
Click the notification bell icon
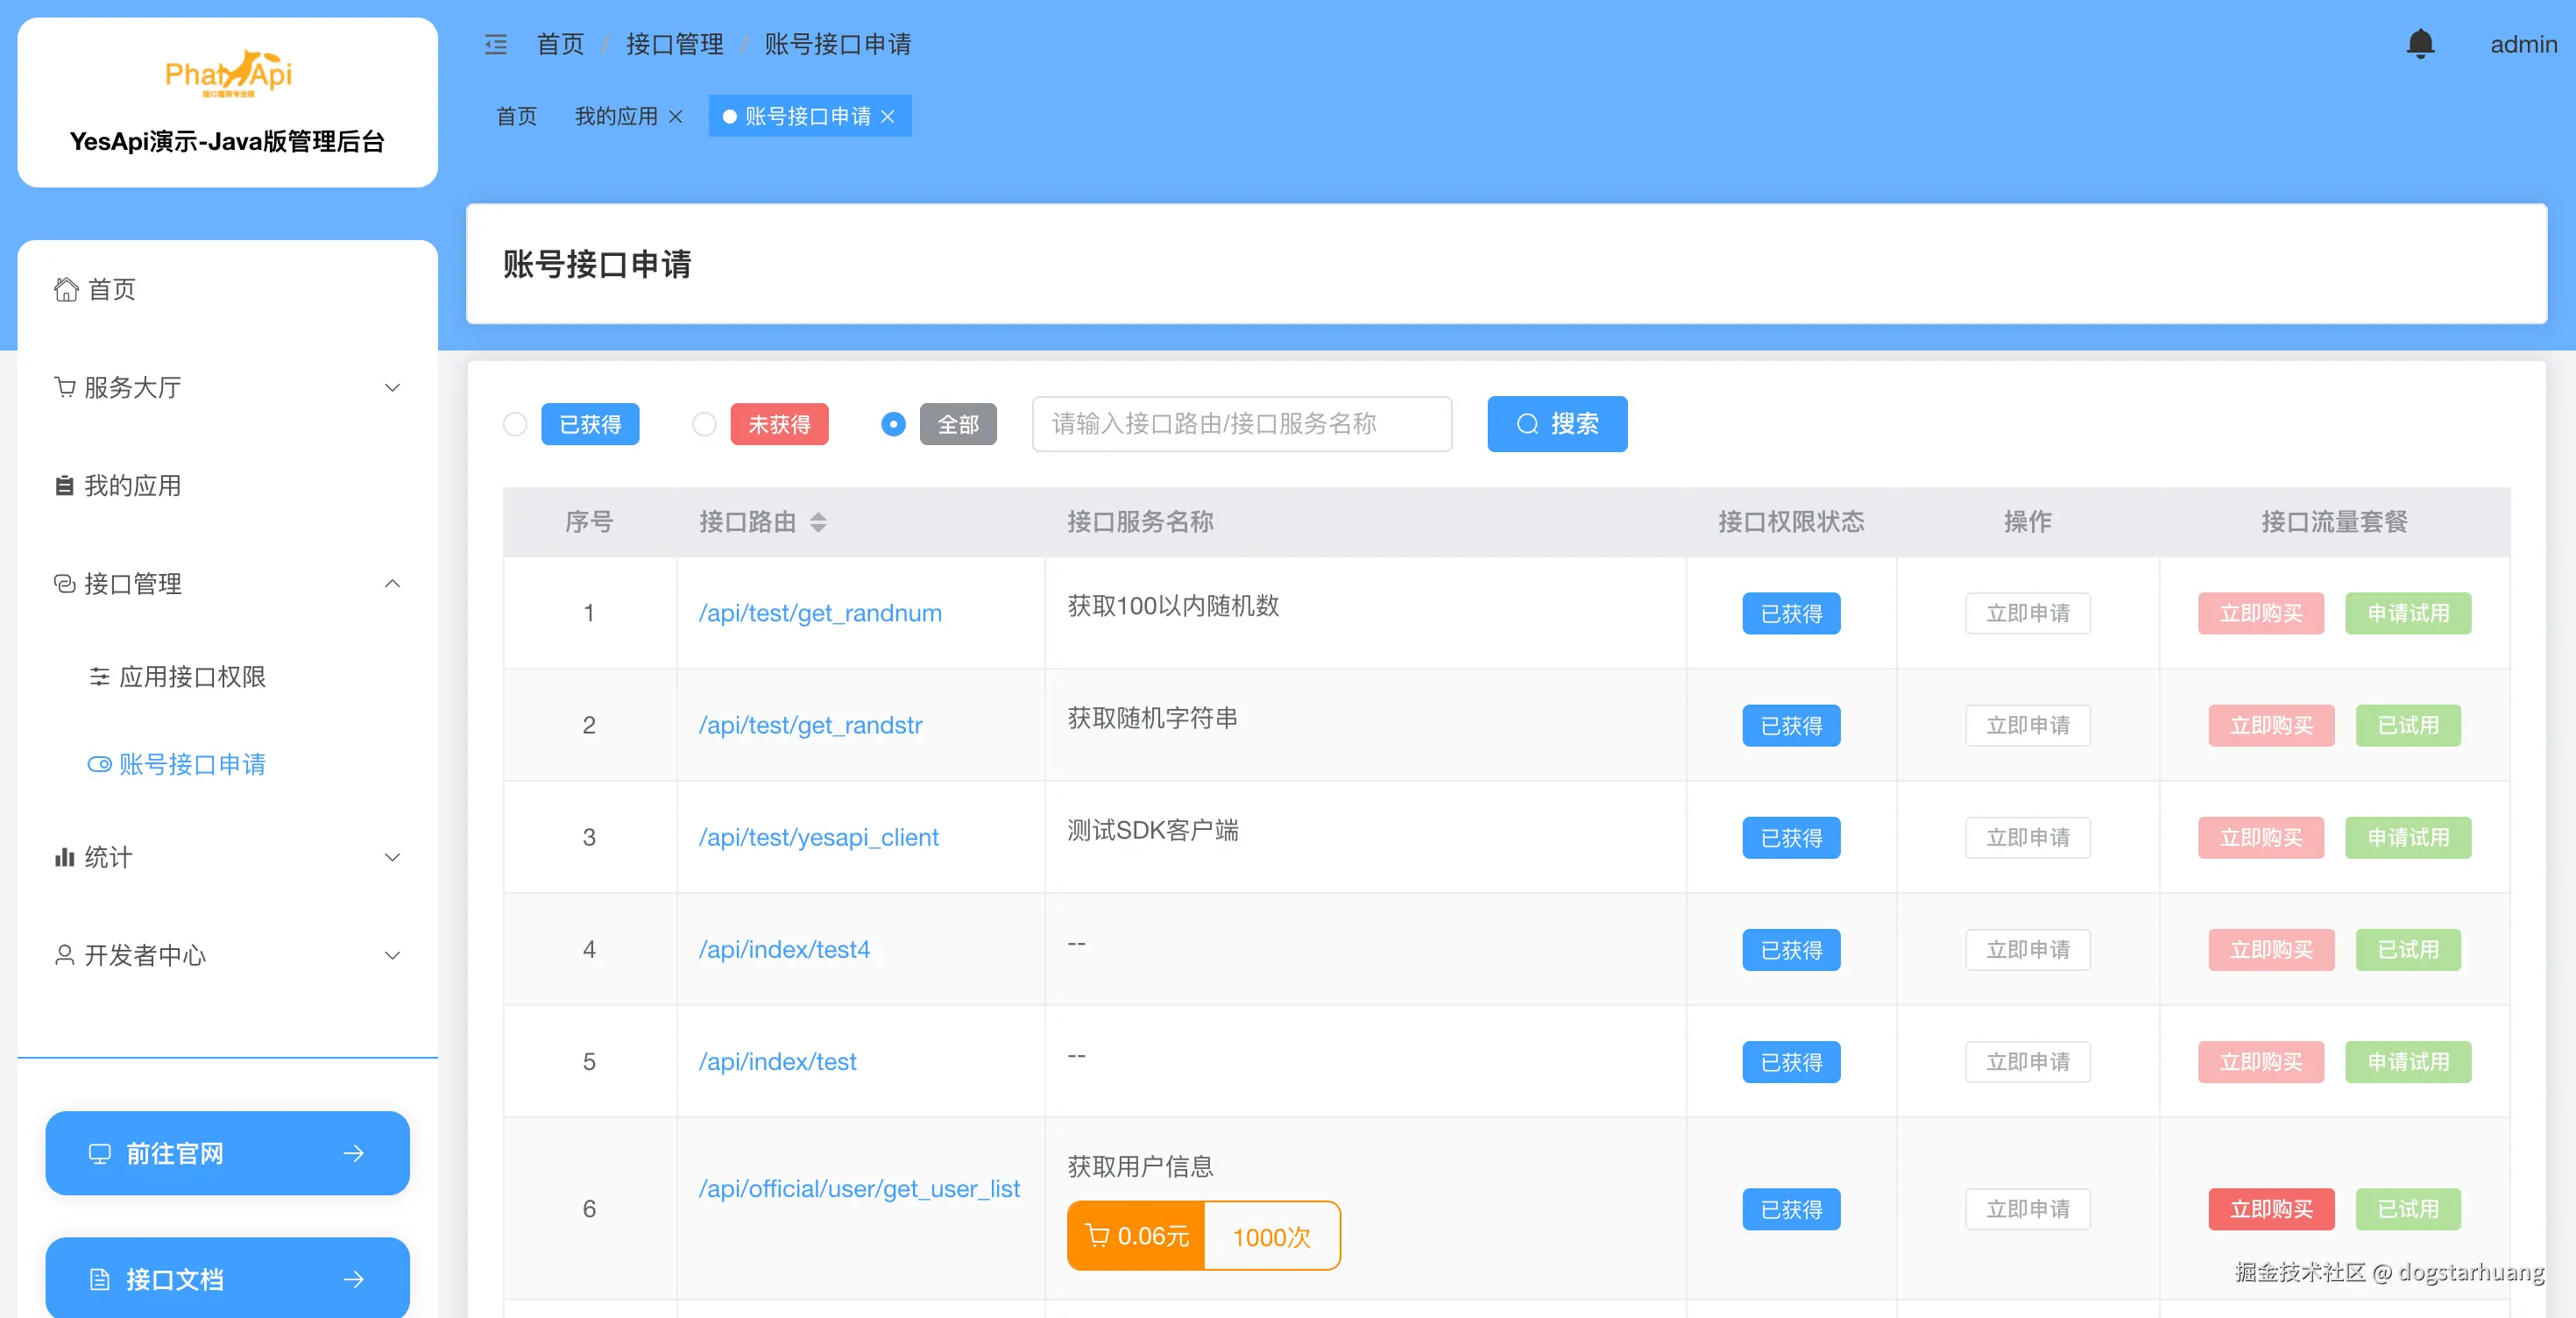(2419, 44)
